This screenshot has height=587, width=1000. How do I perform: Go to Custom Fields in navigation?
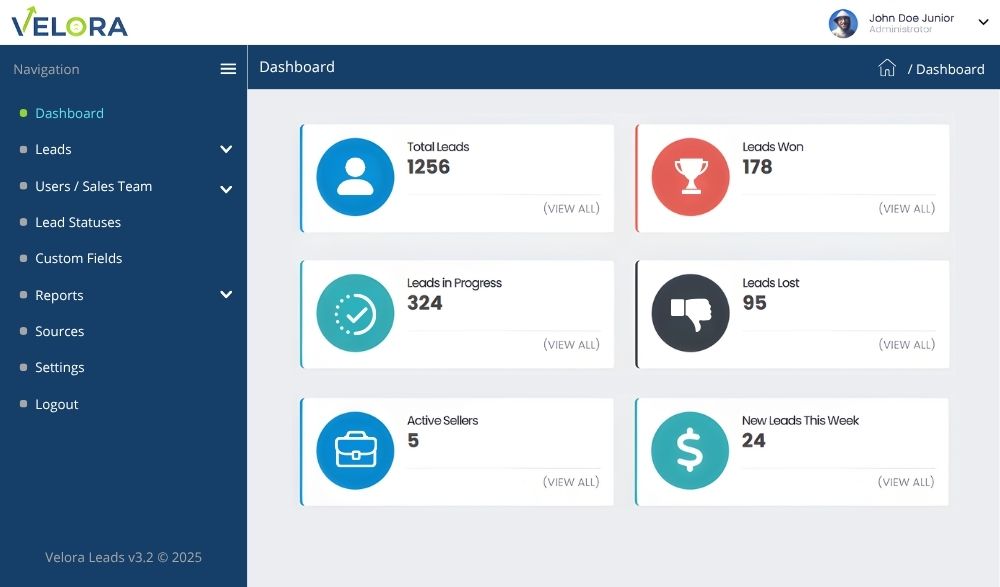(x=78, y=258)
